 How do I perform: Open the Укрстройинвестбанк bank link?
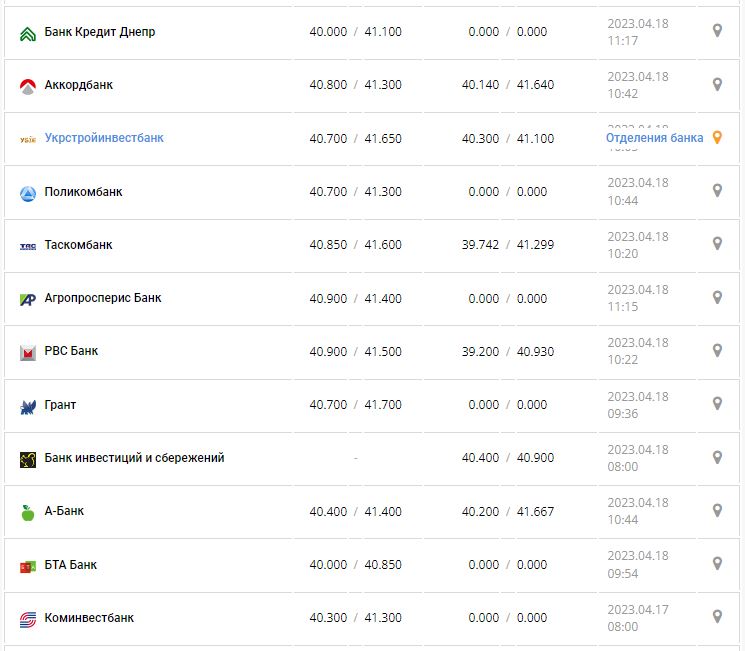pos(104,138)
